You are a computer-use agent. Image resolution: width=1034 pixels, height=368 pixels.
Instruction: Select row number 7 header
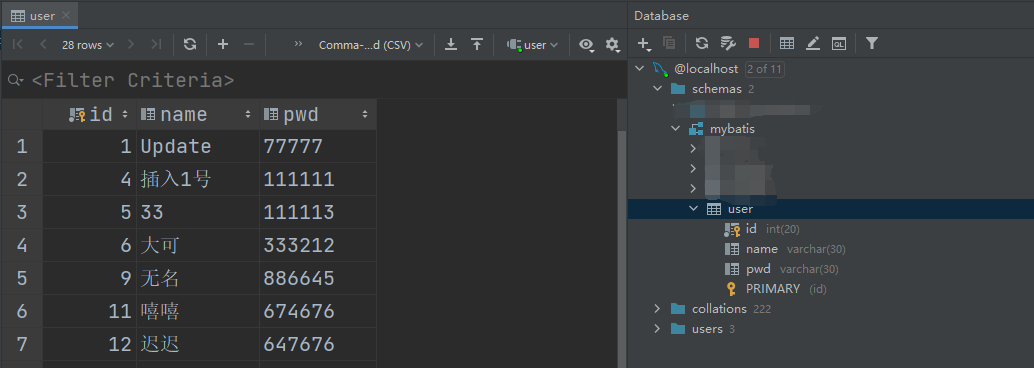click(22, 344)
